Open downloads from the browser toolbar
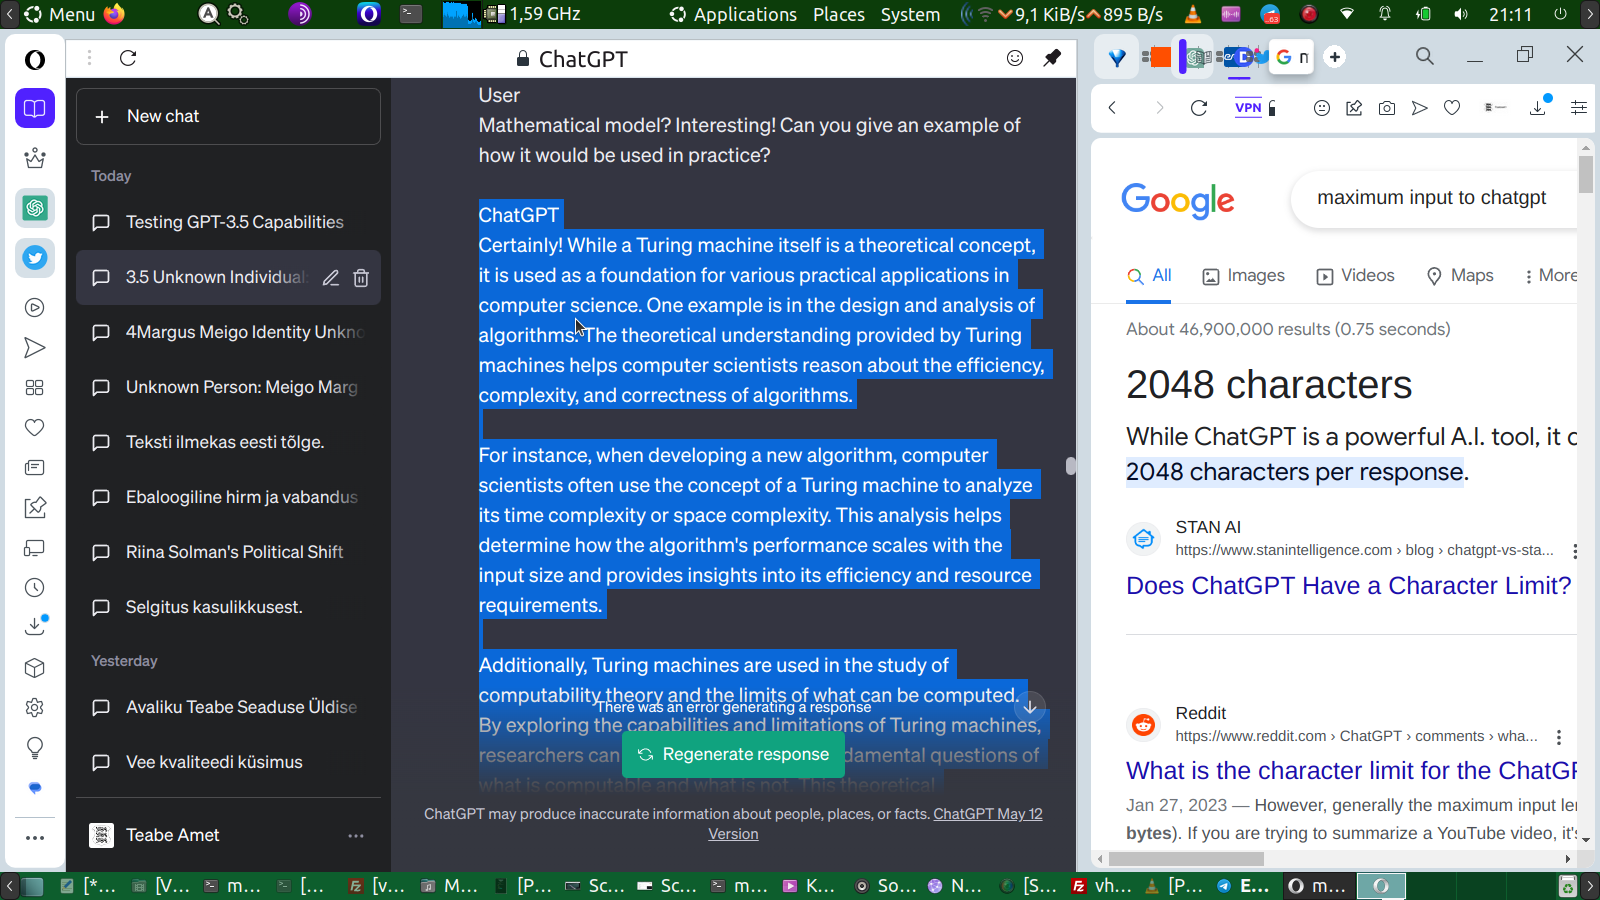The image size is (1600, 900). 1538,108
